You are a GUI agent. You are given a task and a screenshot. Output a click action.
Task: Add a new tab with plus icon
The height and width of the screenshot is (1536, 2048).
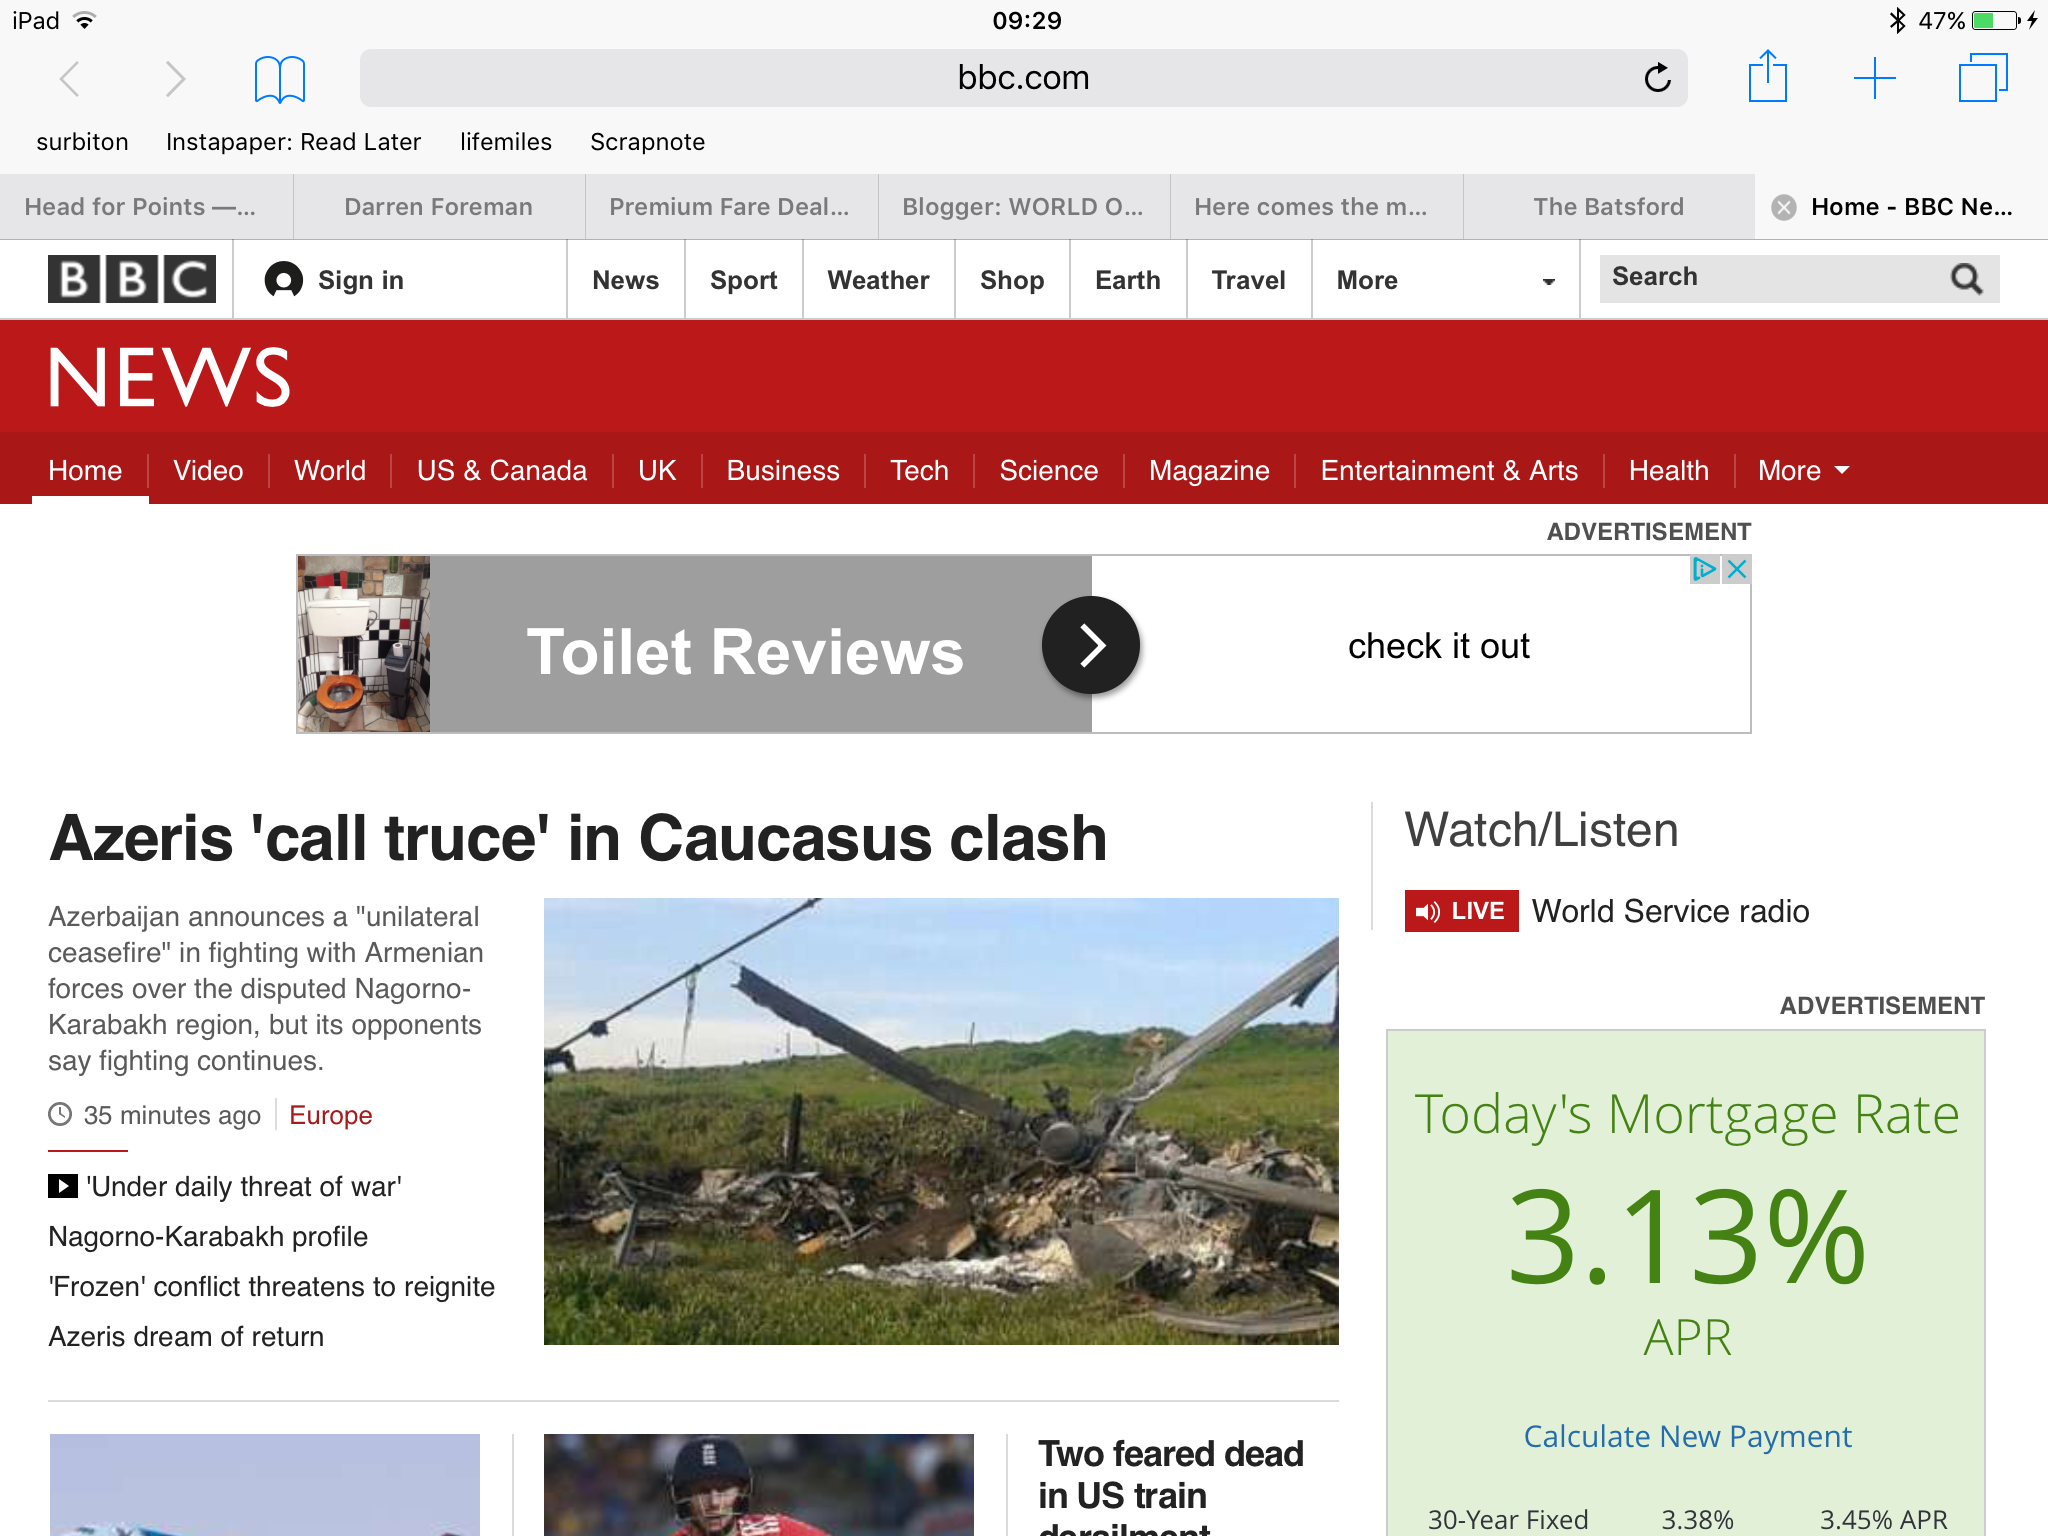(1874, 78)
